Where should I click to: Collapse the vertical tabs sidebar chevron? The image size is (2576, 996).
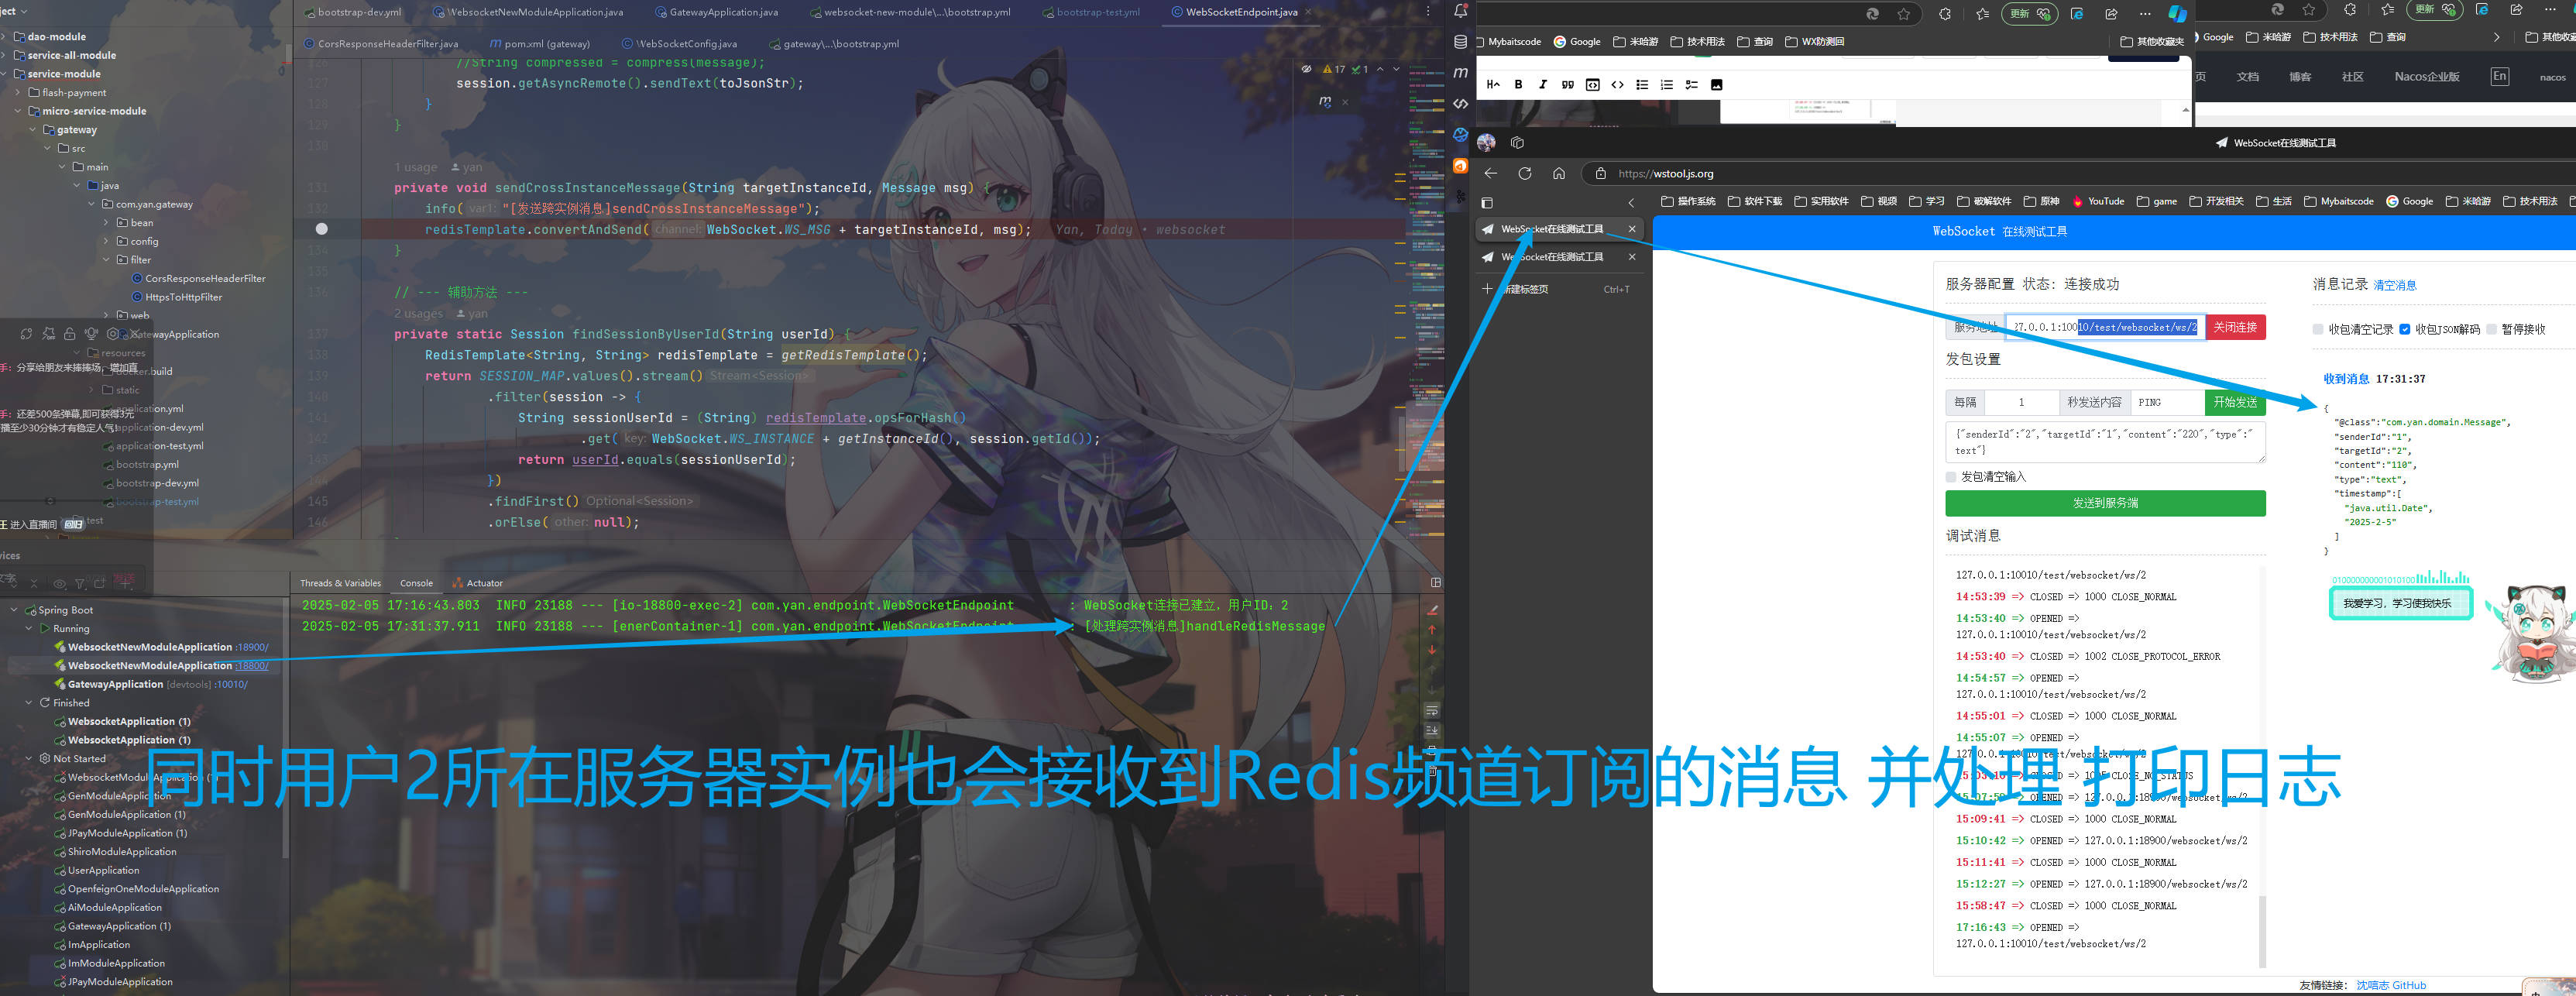click(1631, 202)
